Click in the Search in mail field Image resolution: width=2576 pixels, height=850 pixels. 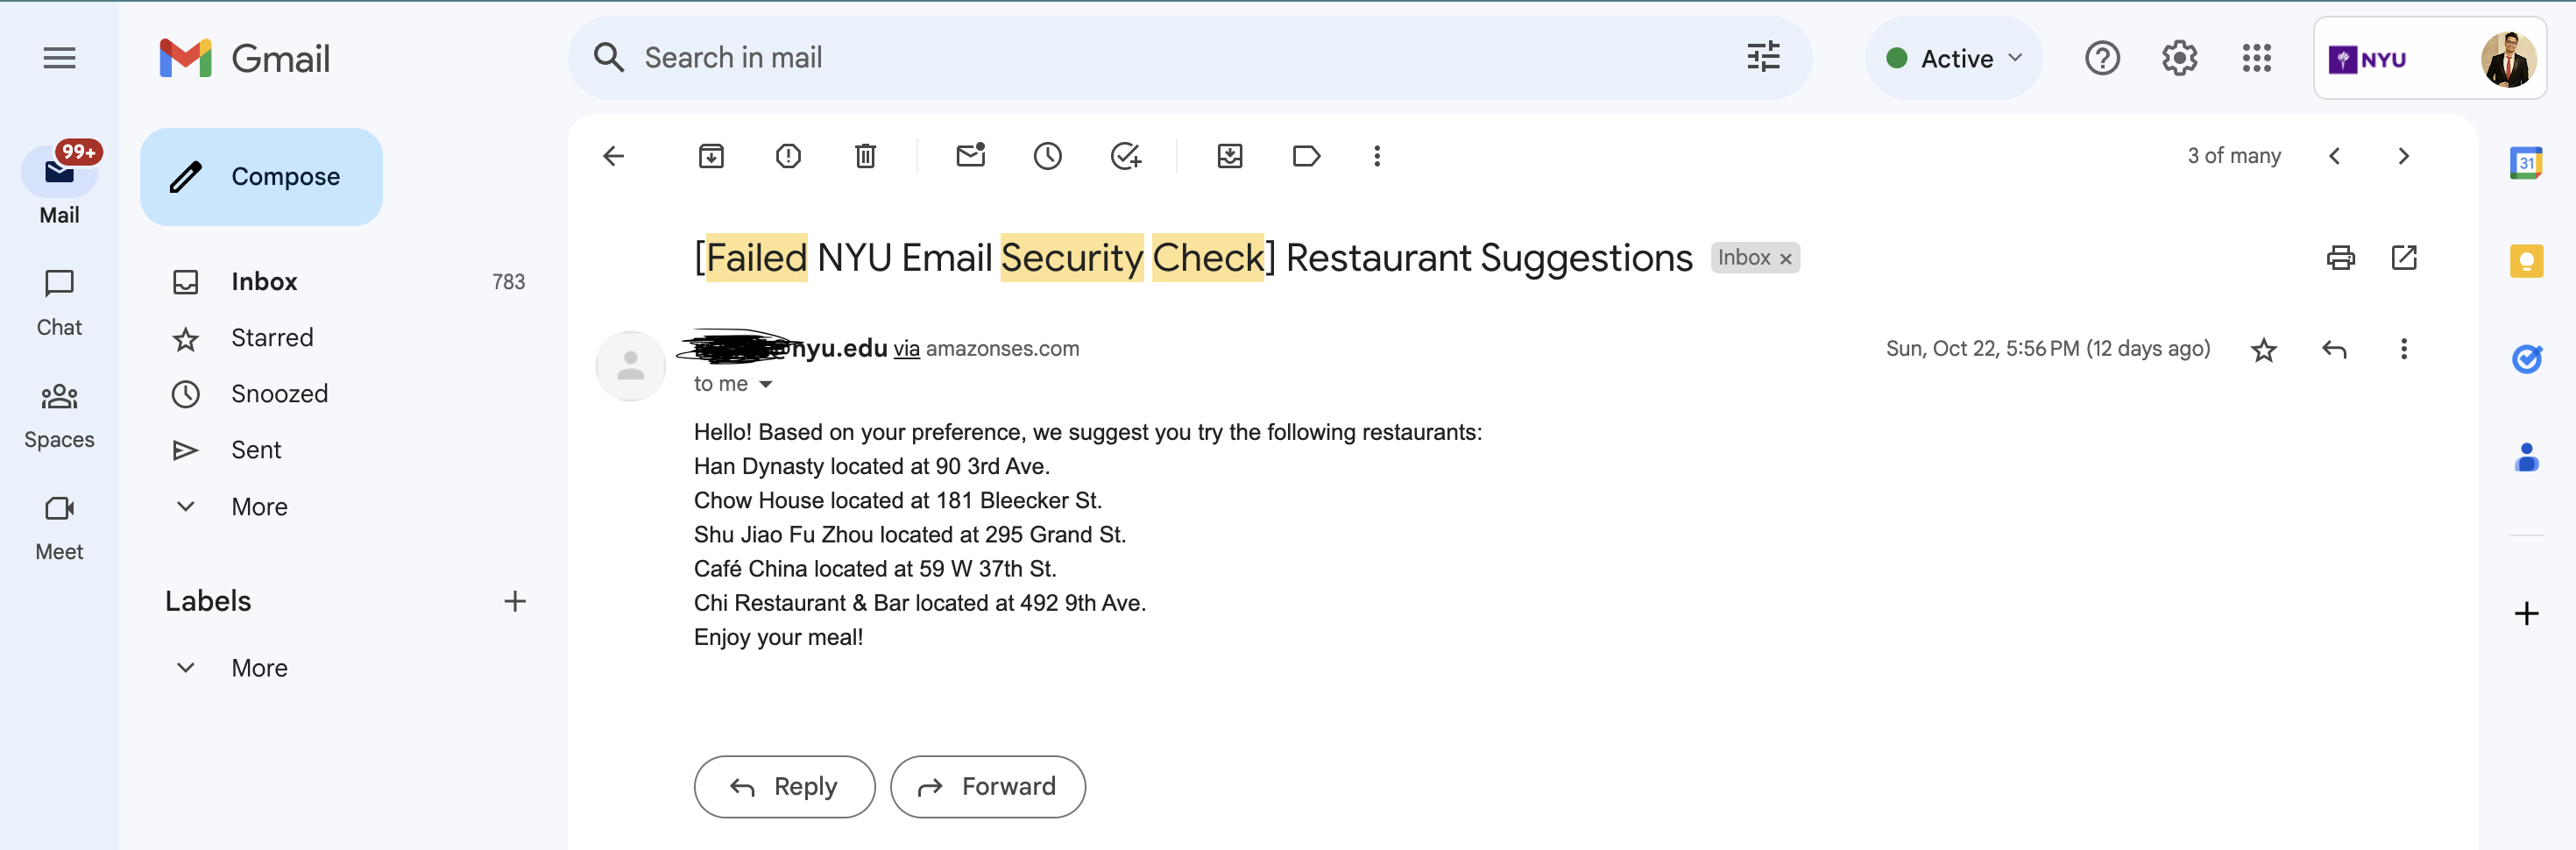(x=1100, y=57)
